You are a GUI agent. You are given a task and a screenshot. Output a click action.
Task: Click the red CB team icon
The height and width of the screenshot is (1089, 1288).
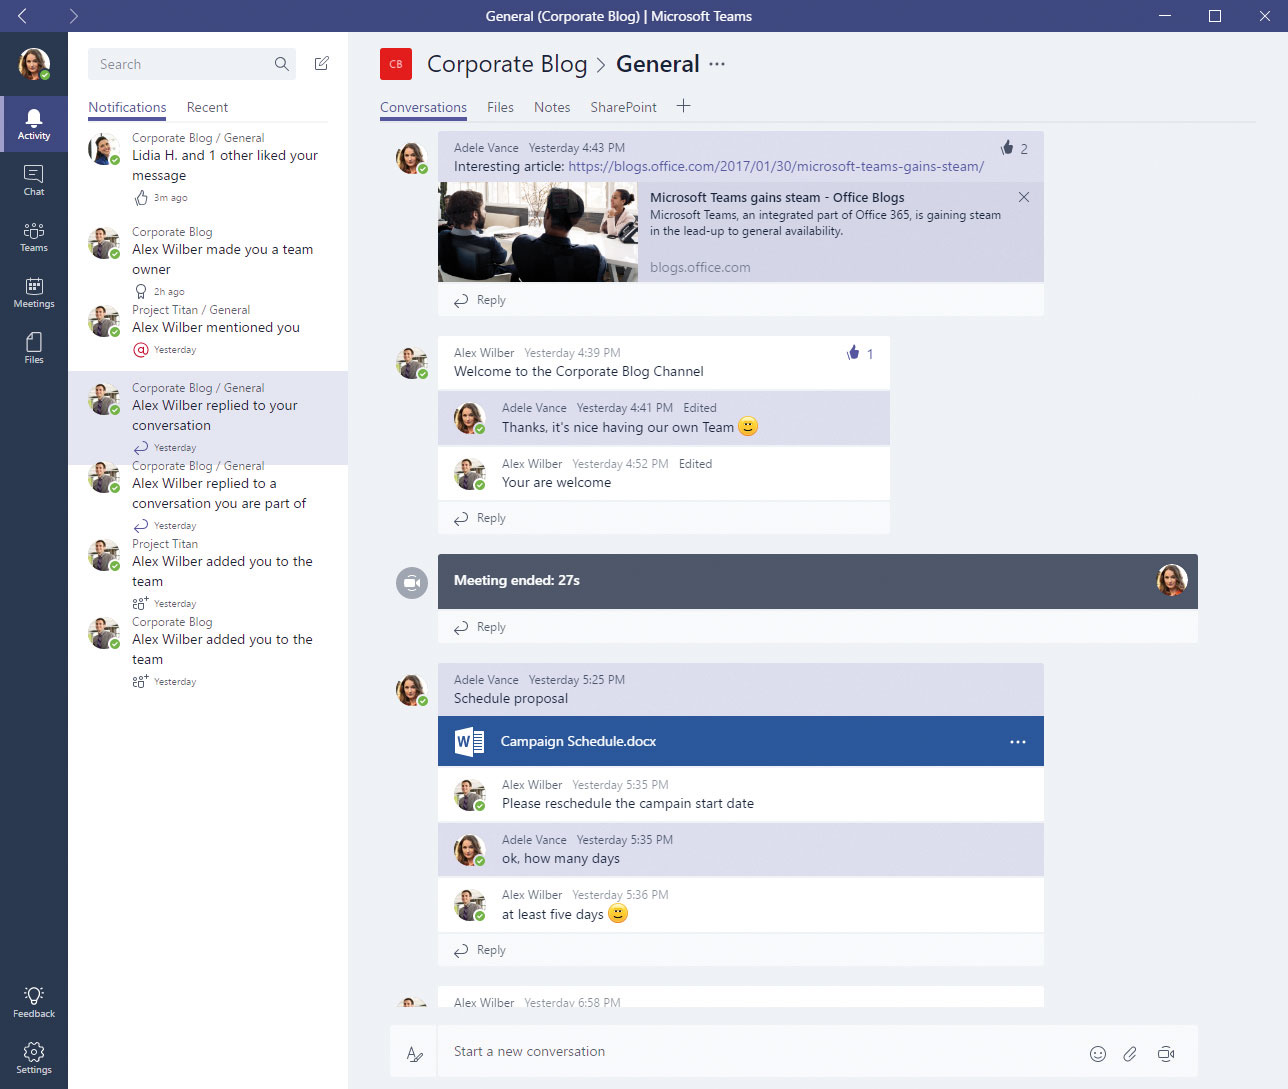pyautogui.click(x=396, y=64)
